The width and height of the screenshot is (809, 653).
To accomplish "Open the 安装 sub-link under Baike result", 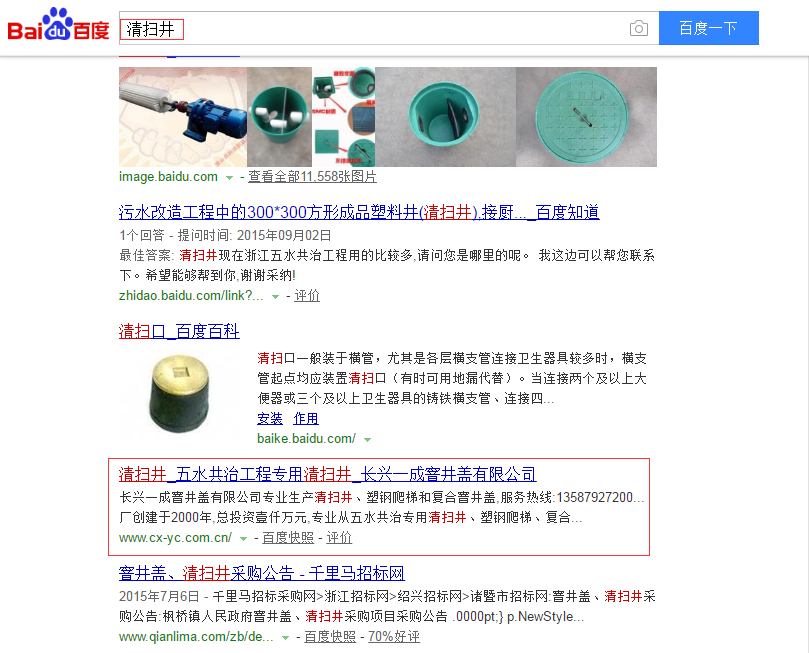I will point(270,418).
